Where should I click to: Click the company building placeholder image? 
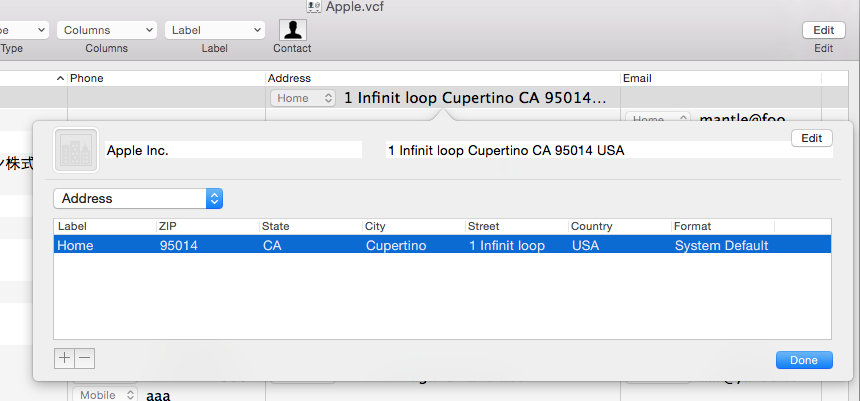76,150
